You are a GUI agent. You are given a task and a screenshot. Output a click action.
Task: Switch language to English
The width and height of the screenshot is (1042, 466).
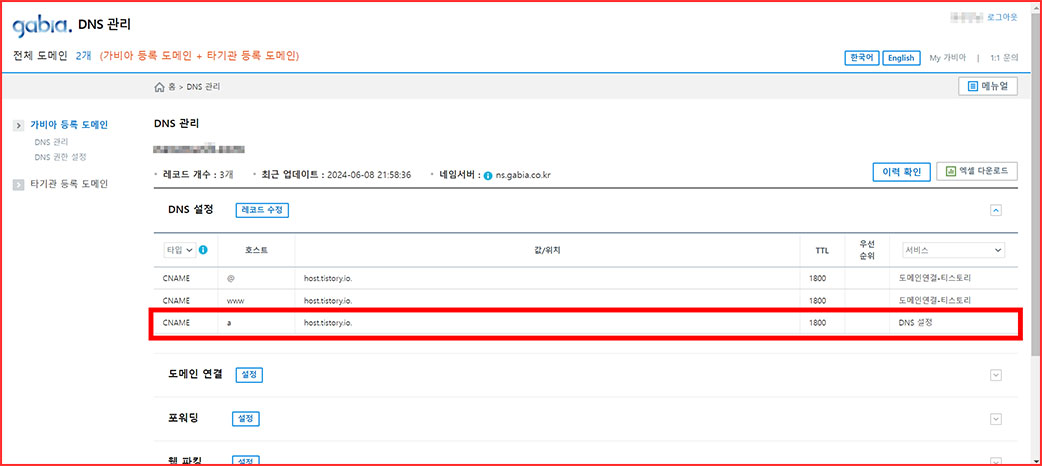tap(901, 58)
